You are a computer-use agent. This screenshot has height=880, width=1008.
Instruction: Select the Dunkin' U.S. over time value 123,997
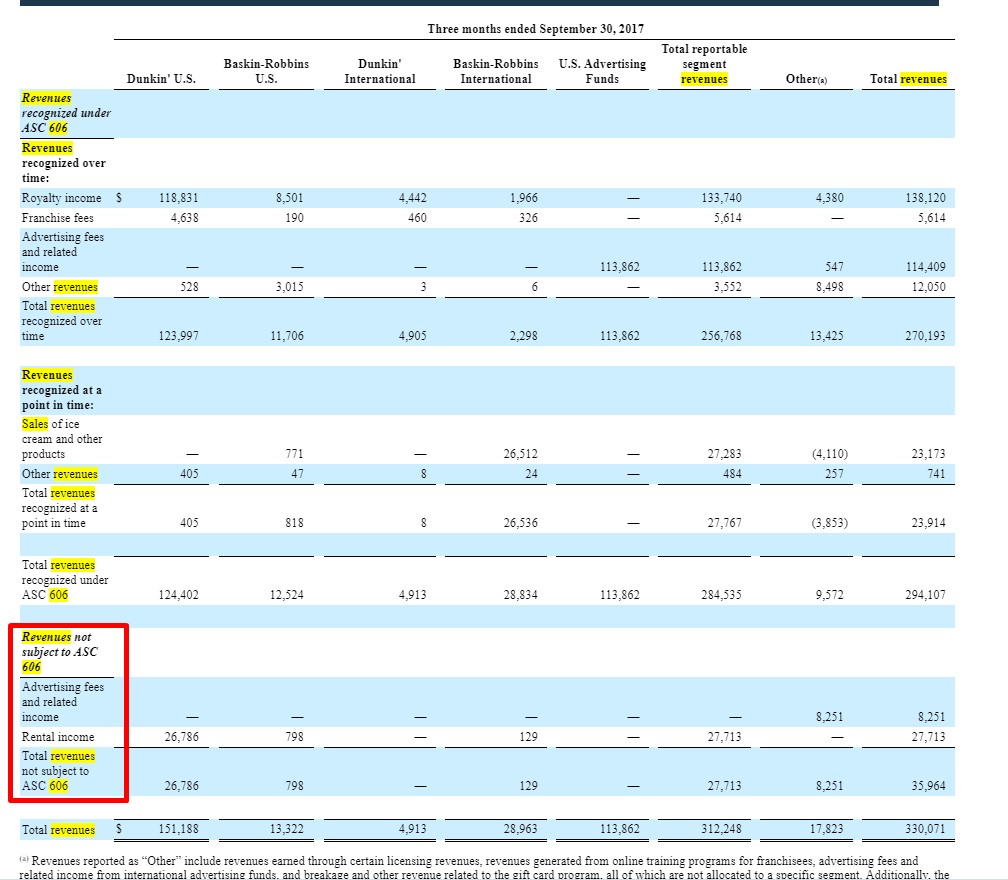coord(179,336)
